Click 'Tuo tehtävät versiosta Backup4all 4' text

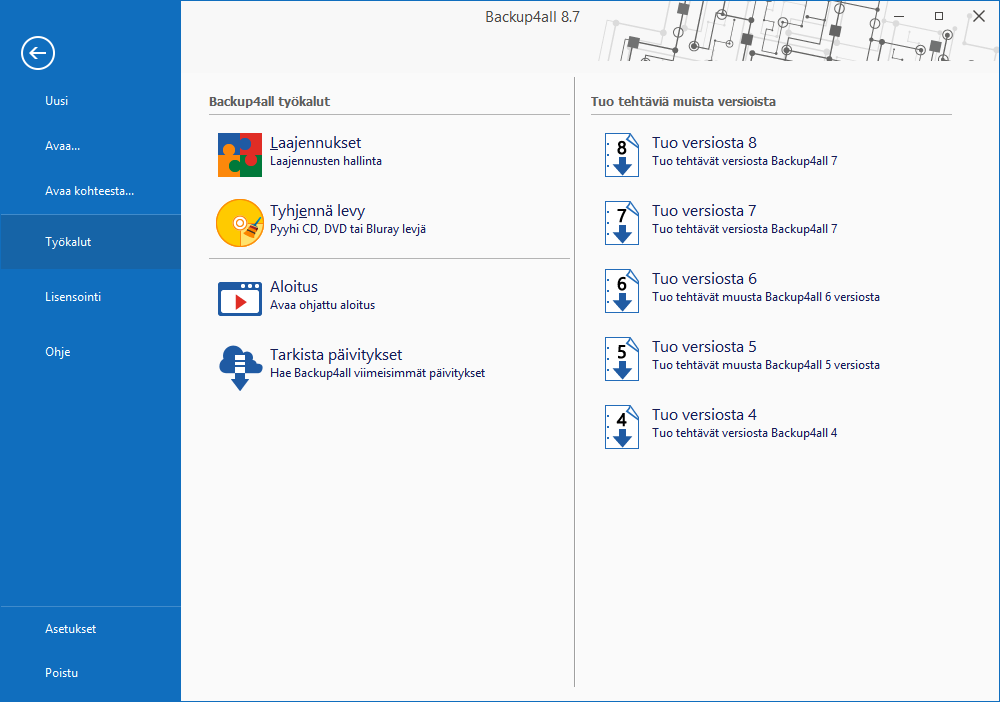[x=744, y=433]
